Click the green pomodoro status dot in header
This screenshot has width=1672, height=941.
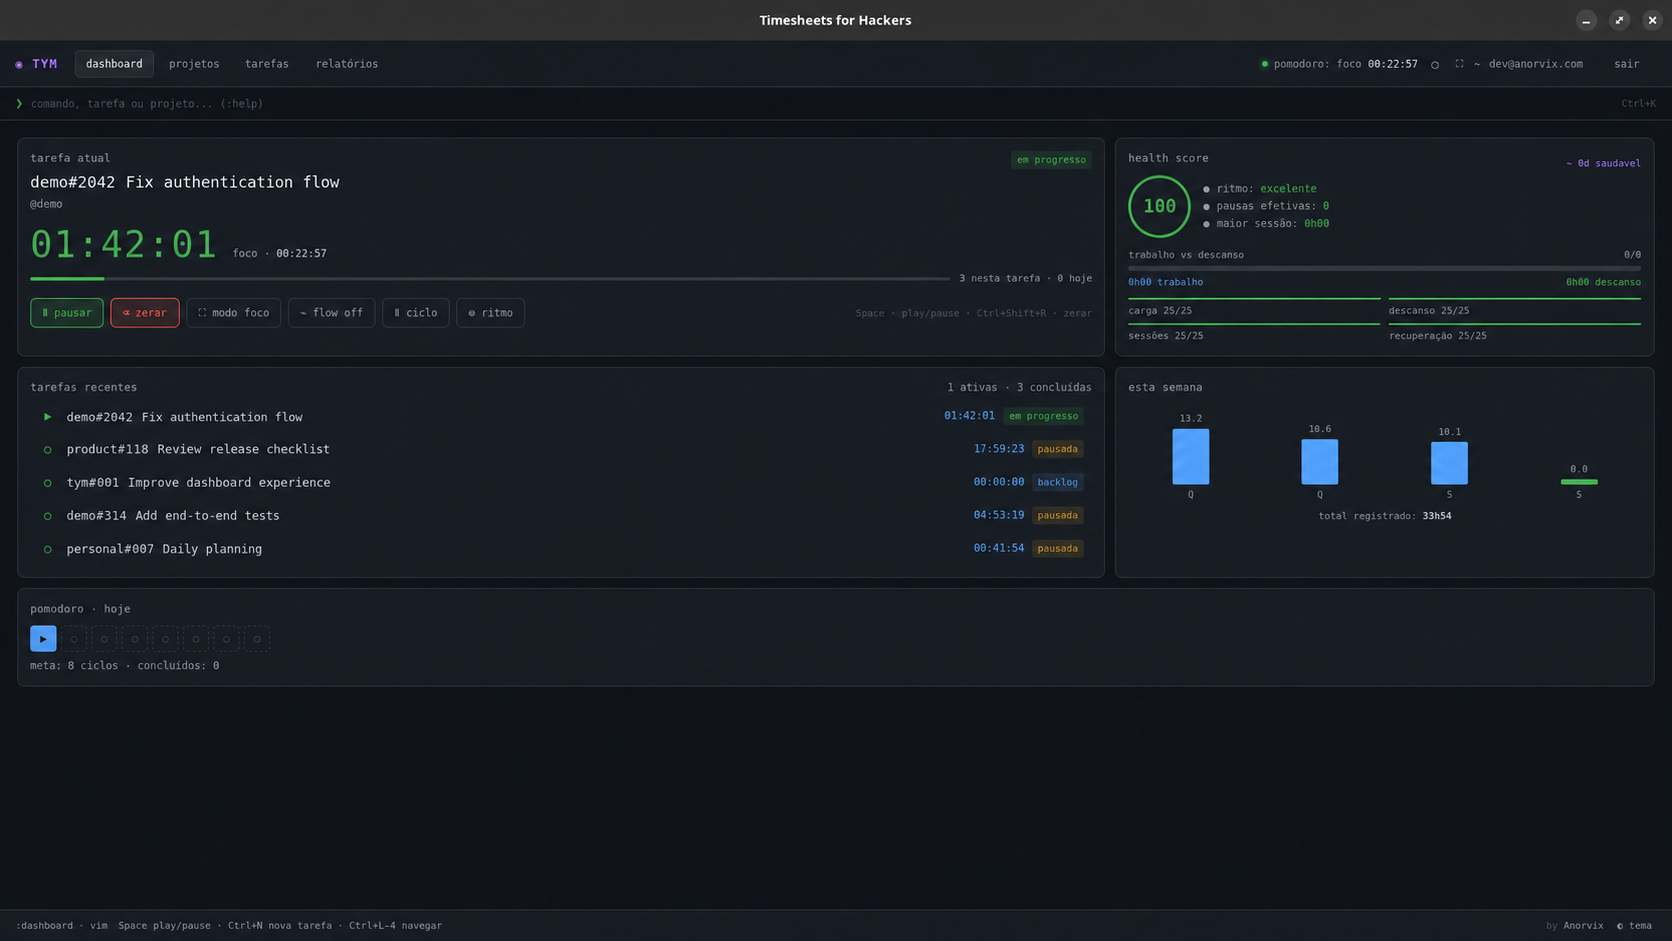coord(1265,64)
